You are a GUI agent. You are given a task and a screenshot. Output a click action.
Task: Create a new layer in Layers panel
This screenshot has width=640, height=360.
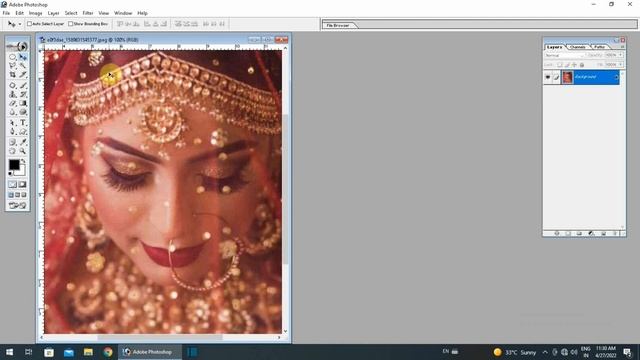[x=603, y=233]
